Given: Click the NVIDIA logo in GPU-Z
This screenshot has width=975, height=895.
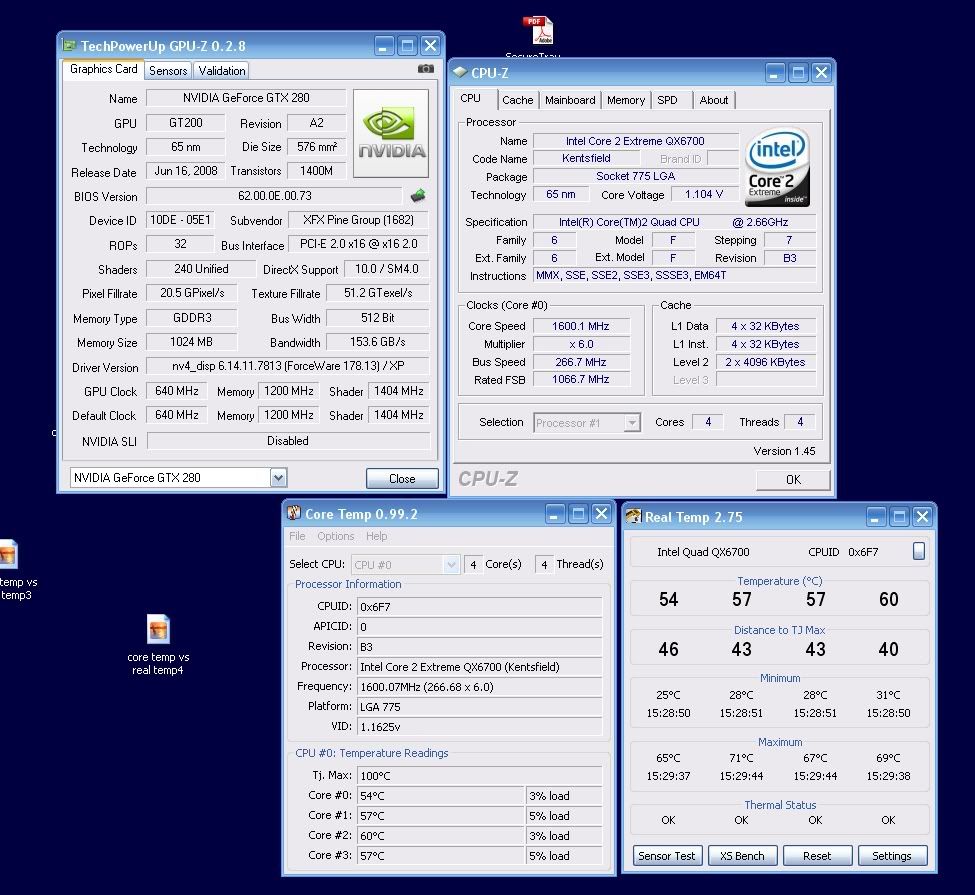Looking at the screenshot, I should coord(391,134).
